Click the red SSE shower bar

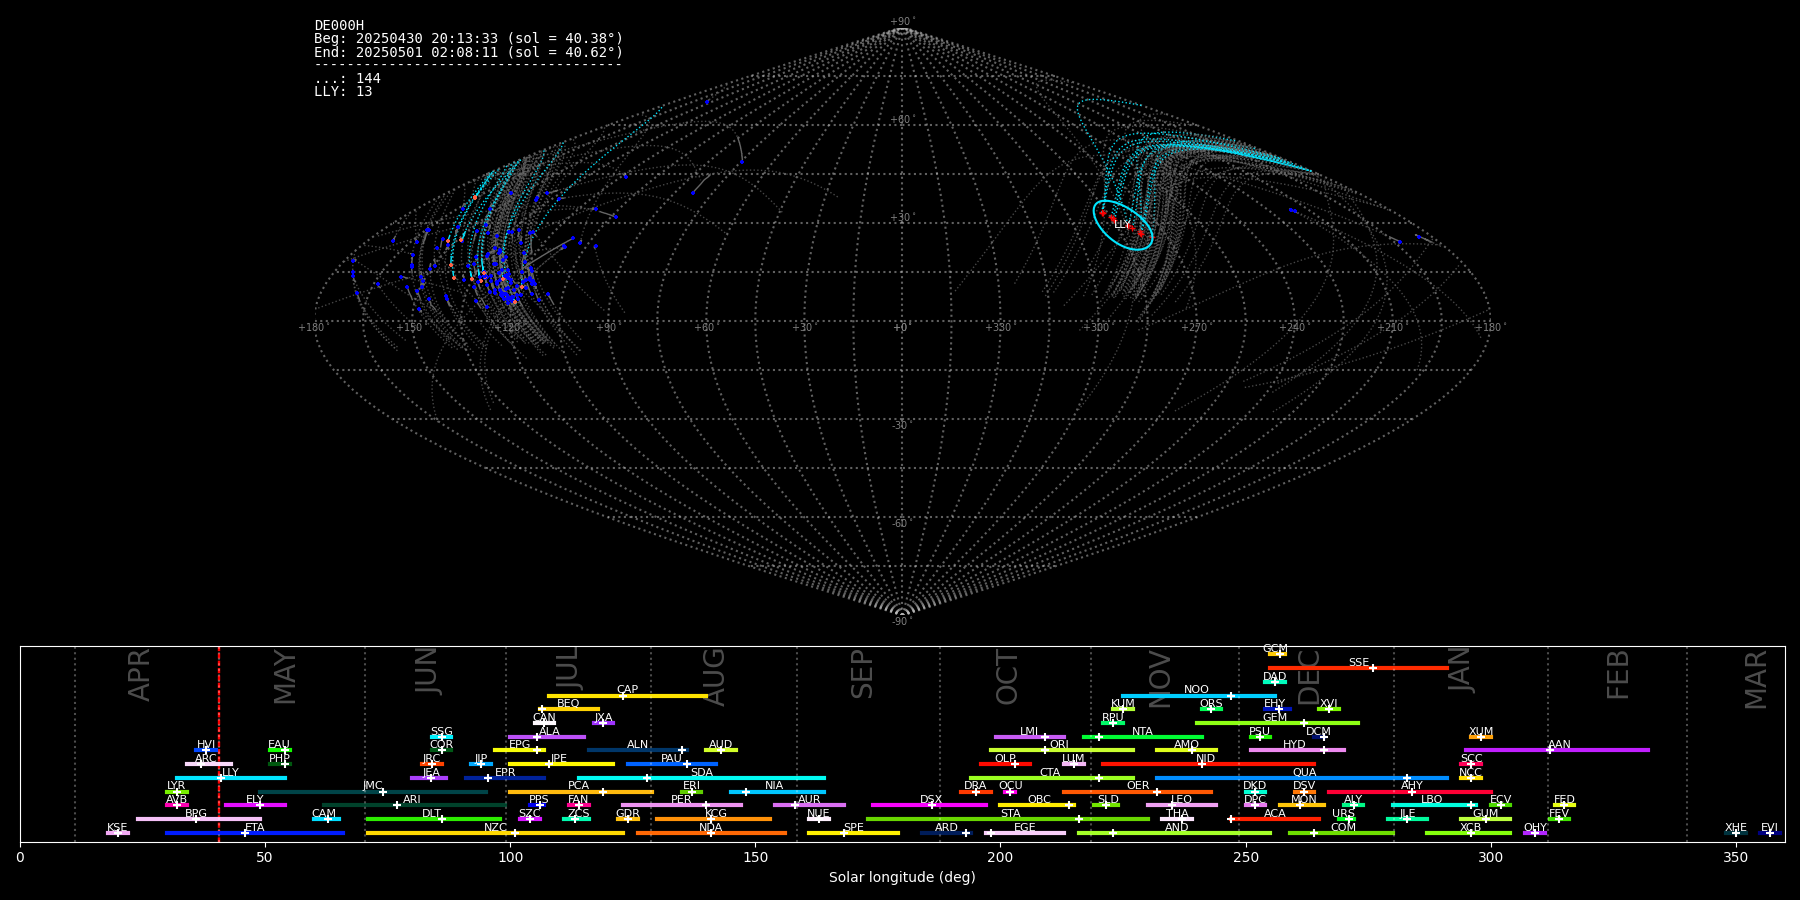pos(1358,668)
